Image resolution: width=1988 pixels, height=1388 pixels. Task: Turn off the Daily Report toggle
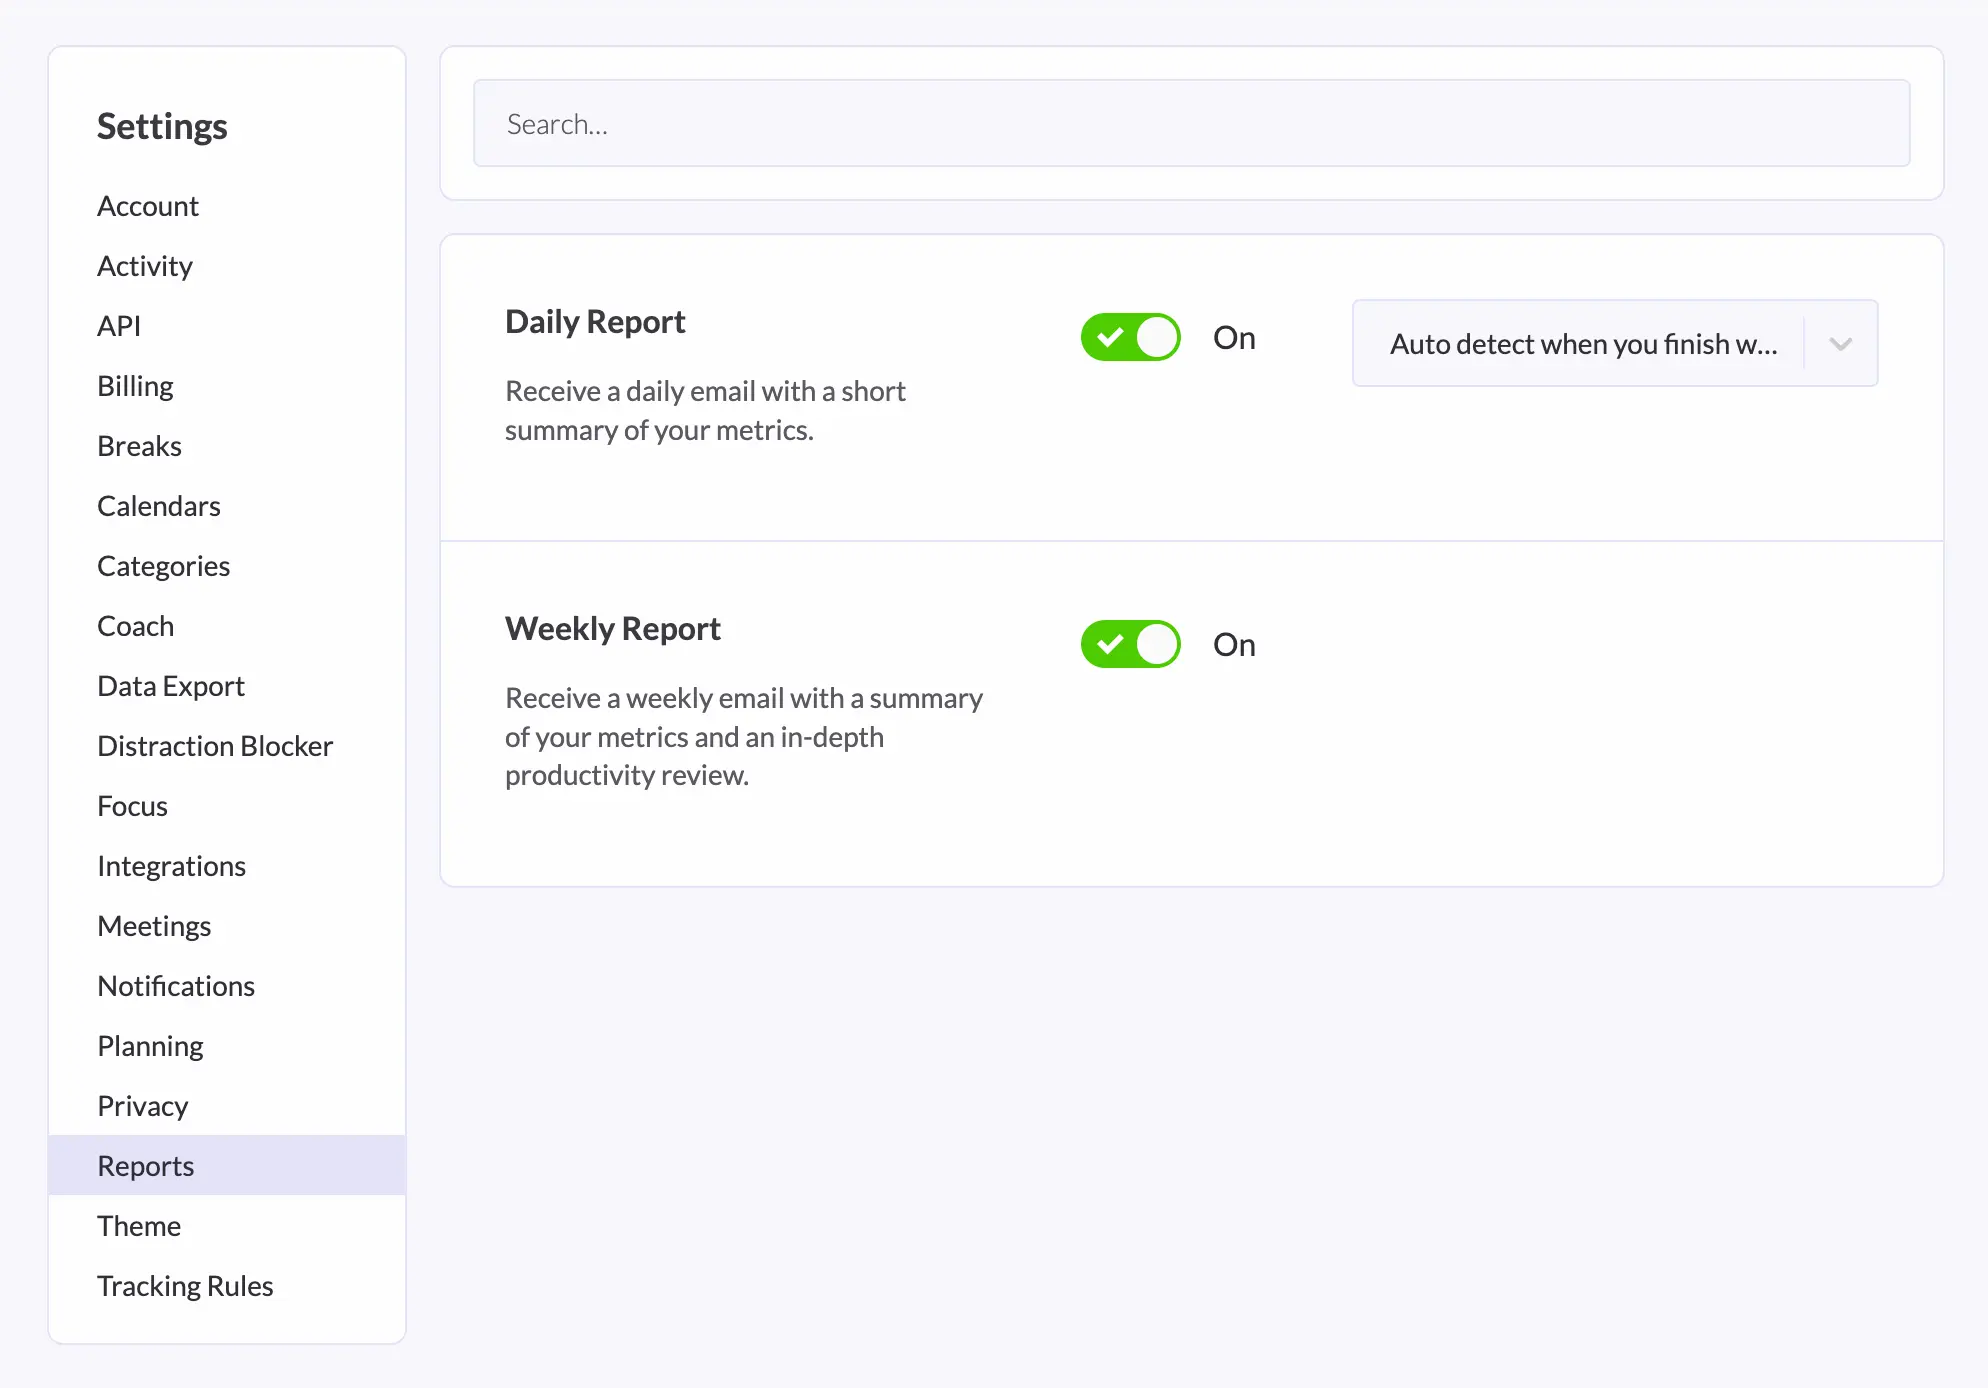point(1130,338)
